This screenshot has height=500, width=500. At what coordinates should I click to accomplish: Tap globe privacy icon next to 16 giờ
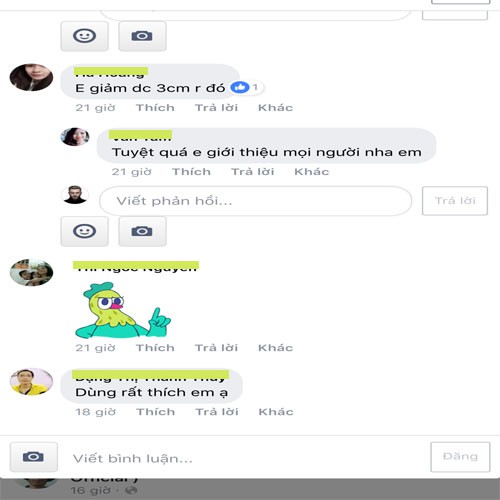132,490
